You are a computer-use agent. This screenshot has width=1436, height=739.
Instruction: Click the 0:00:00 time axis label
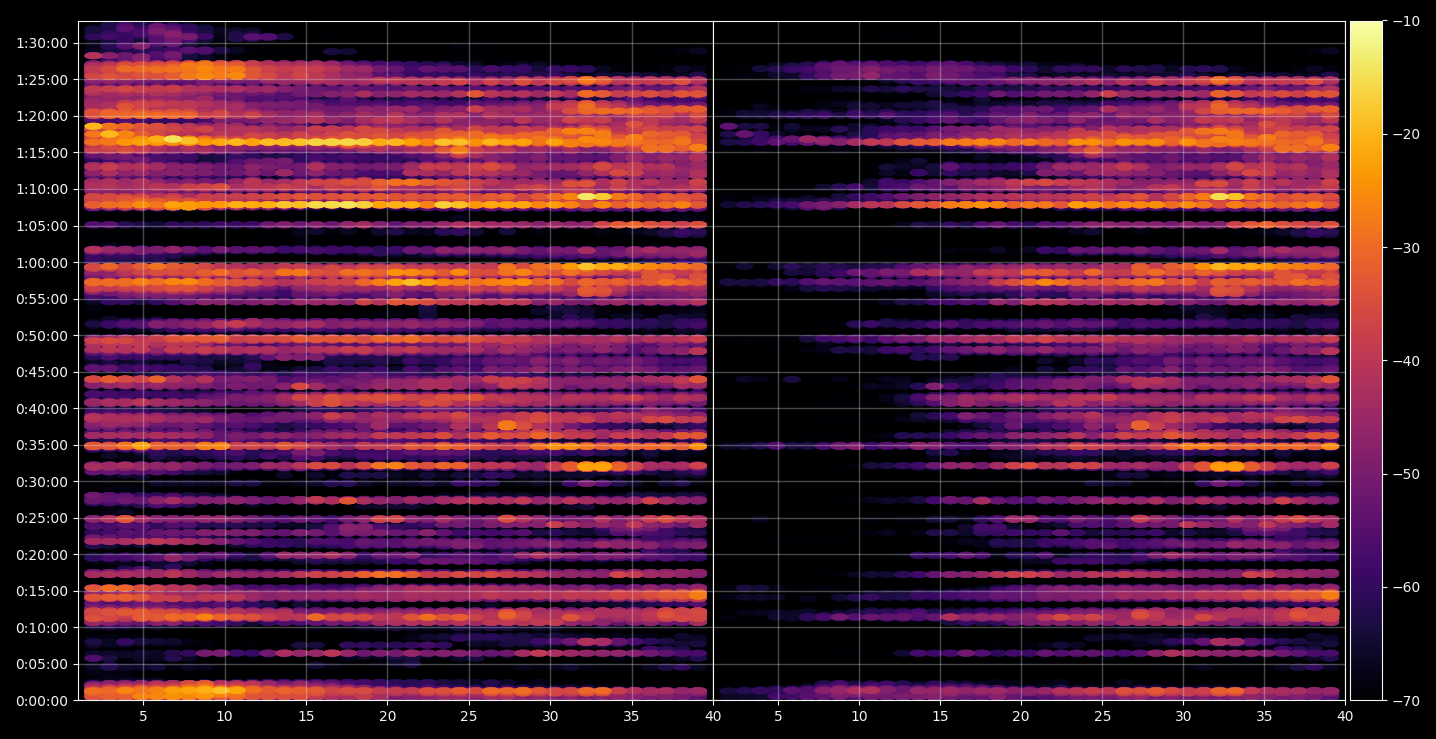43,701
